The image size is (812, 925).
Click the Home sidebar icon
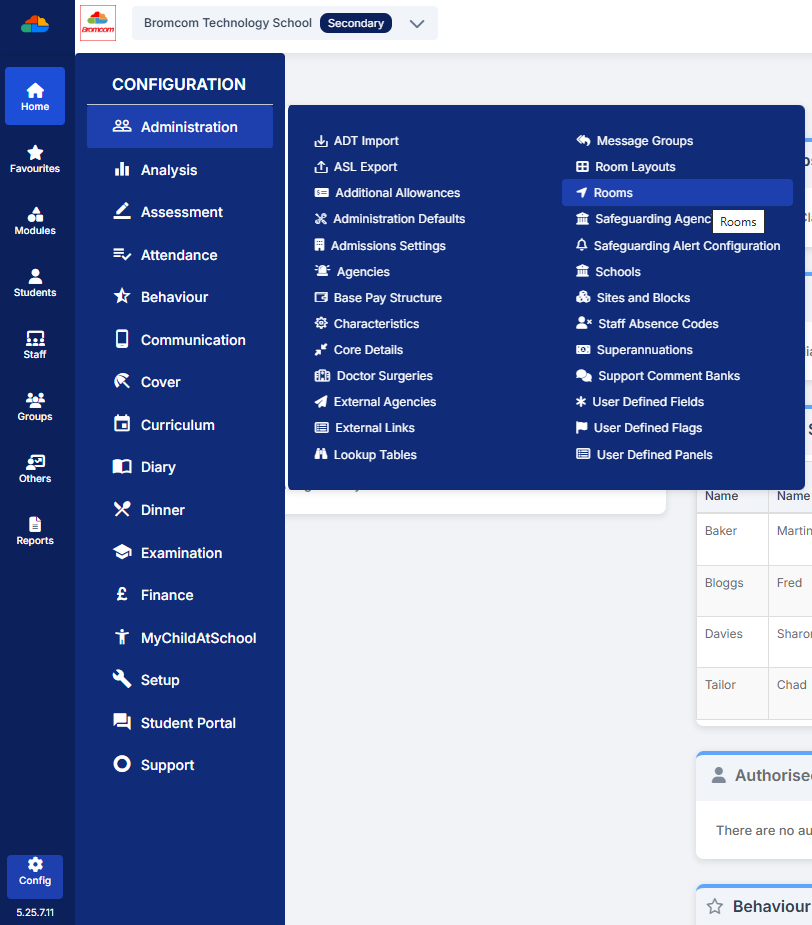pyautogui.click(x=35, y=96)
